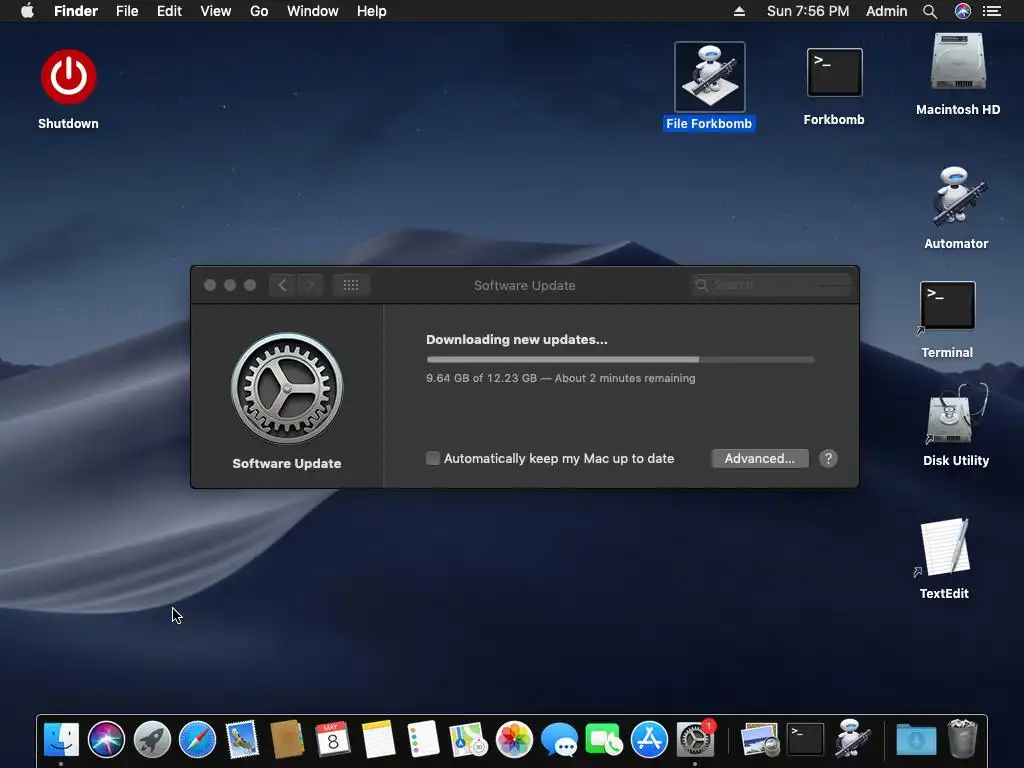
Task: Go back in System Preferences
Action: click(282, 285)
